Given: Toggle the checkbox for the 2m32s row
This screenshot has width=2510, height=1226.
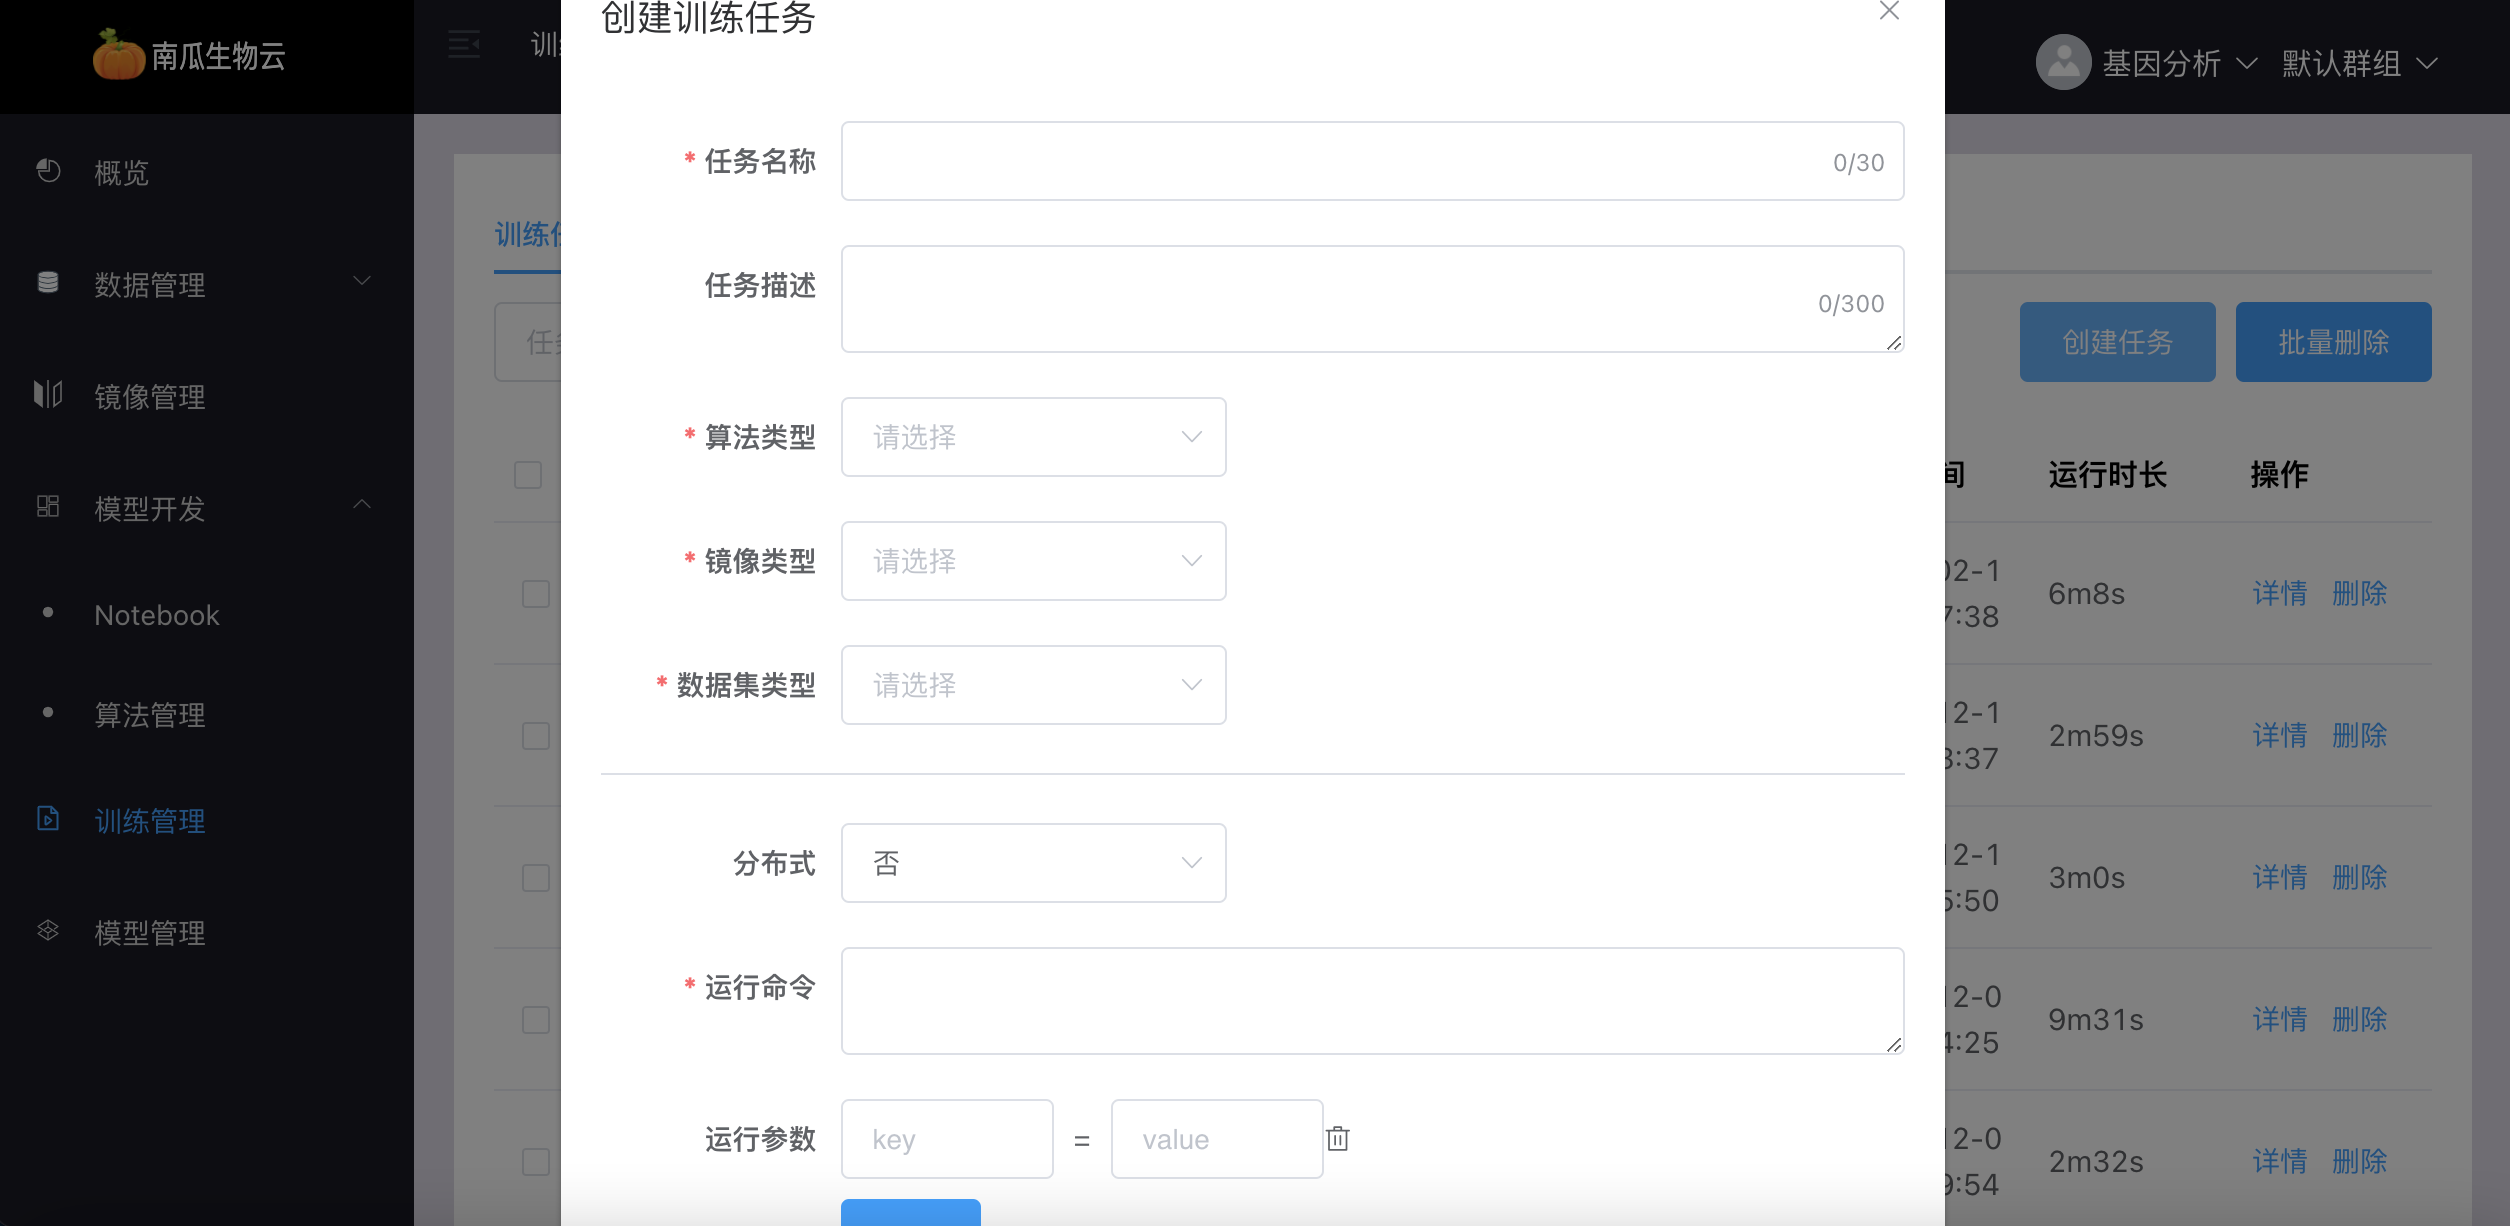Looking at the screenshot, I should tap(536, 1162).
